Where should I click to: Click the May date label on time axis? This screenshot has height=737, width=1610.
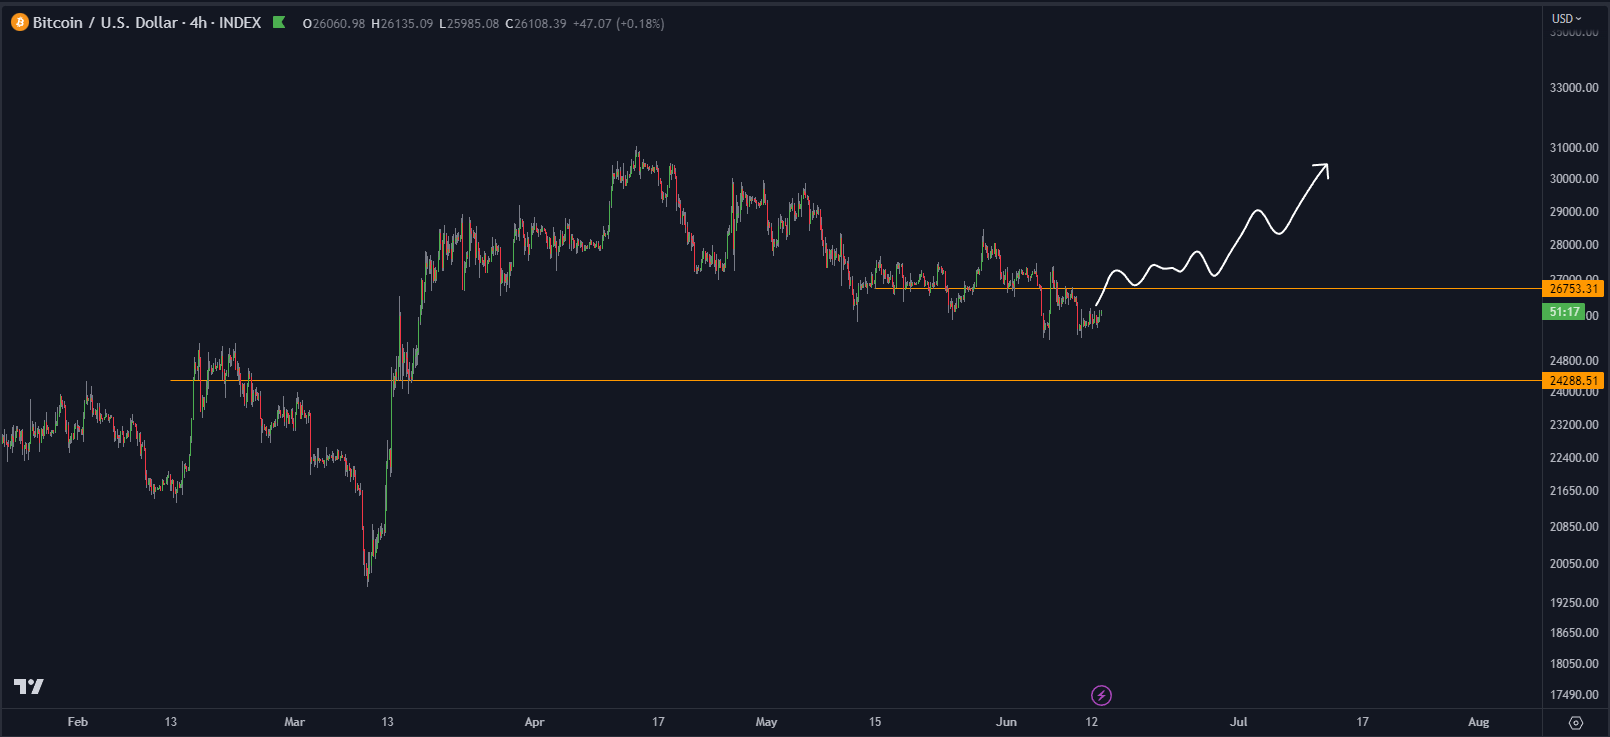pyautogui.click(x=766, y=722)
